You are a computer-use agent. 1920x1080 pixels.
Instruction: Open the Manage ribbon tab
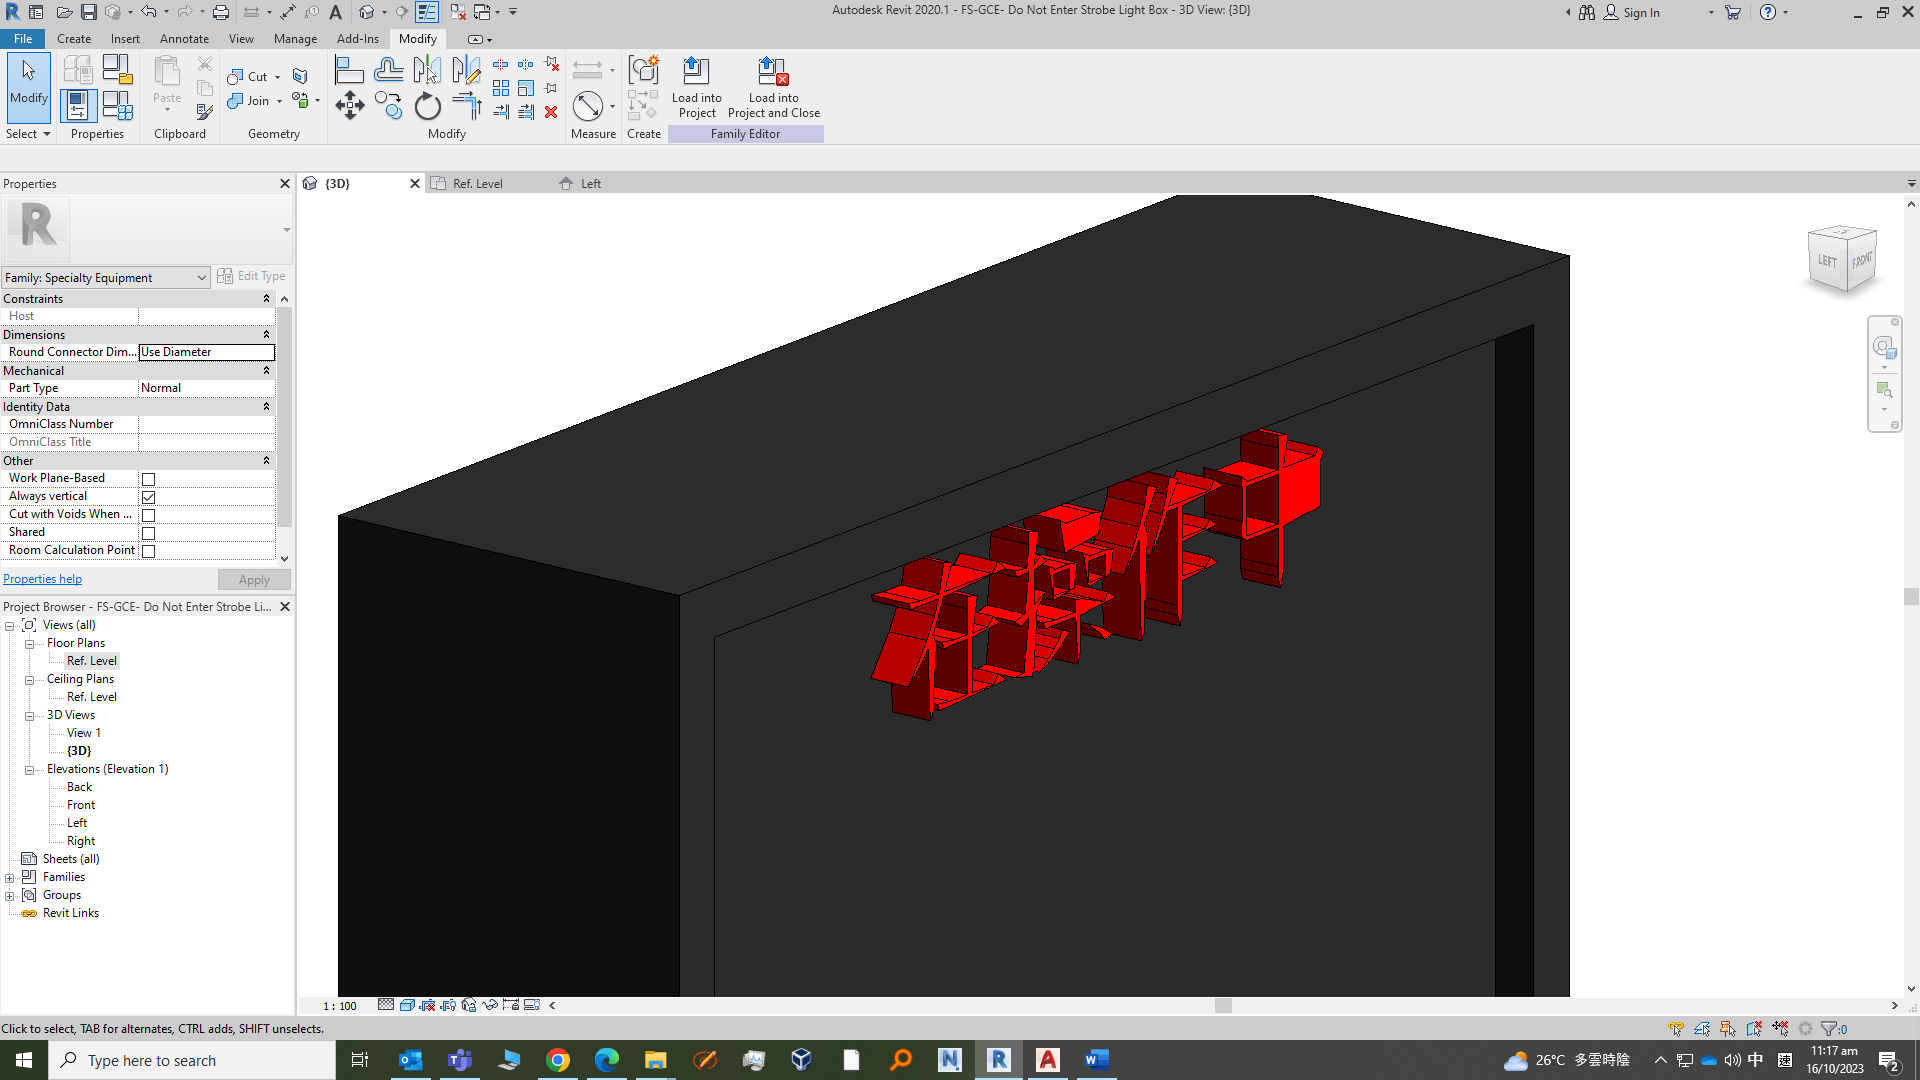(294, 39)
